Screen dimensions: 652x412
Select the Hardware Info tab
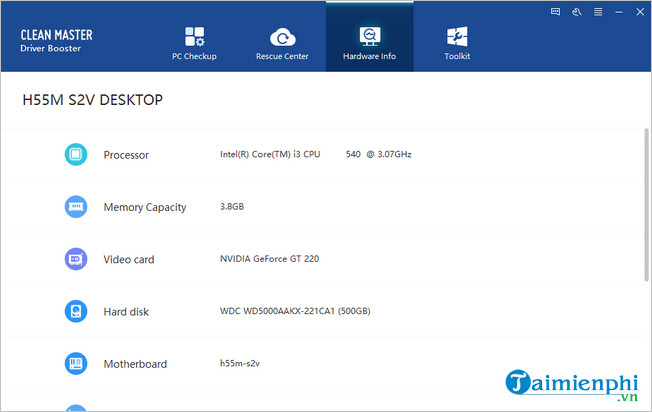369,42
